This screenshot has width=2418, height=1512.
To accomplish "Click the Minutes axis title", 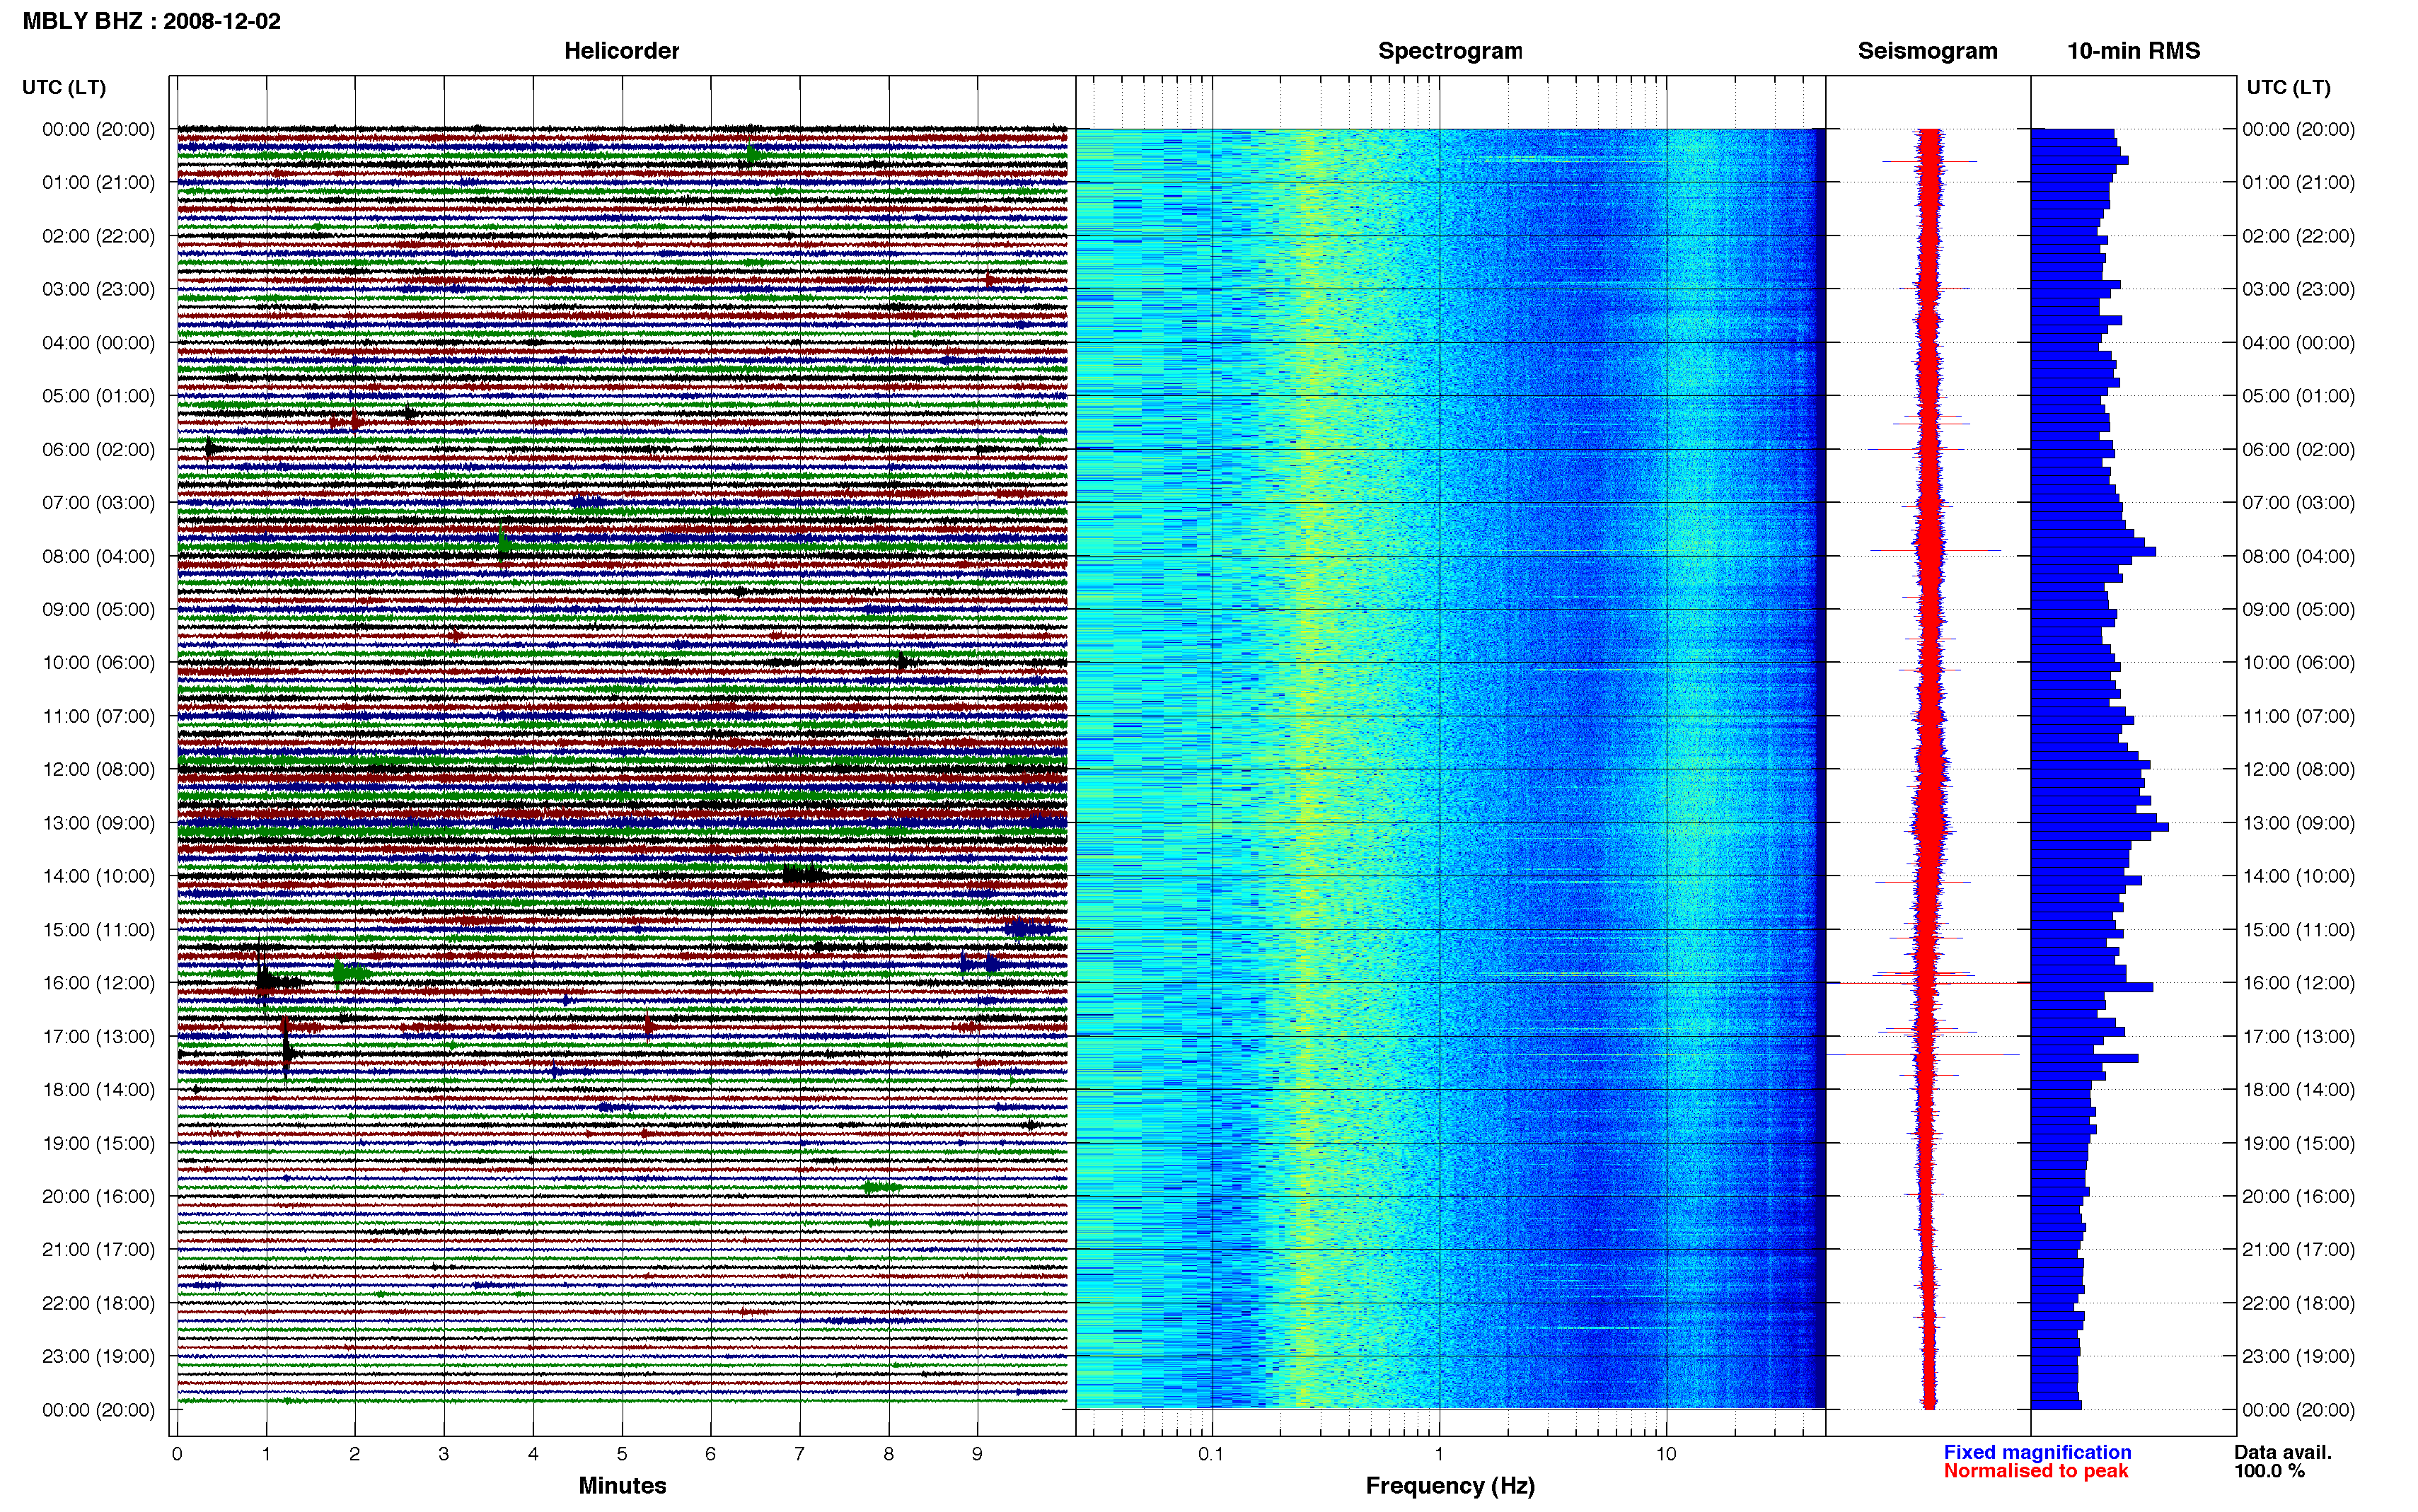I will [622, 1485].
